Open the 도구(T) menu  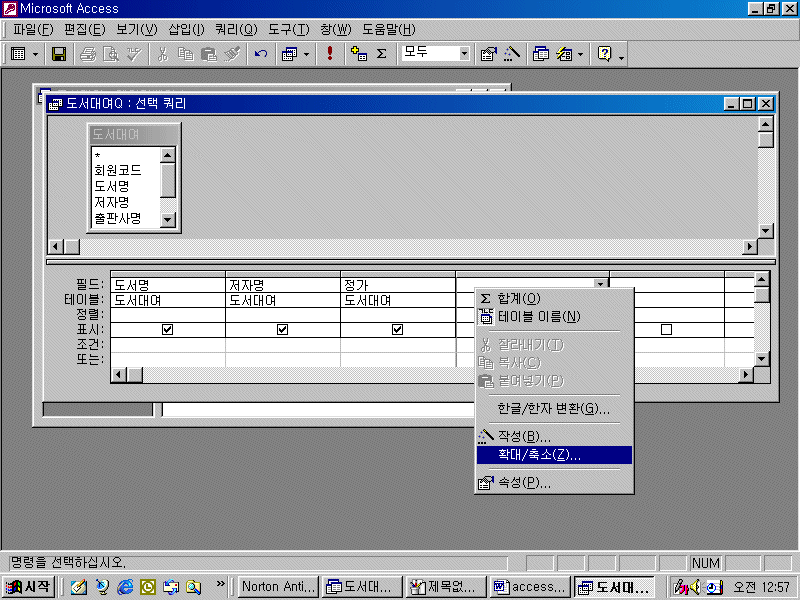(x=289, y=30)
